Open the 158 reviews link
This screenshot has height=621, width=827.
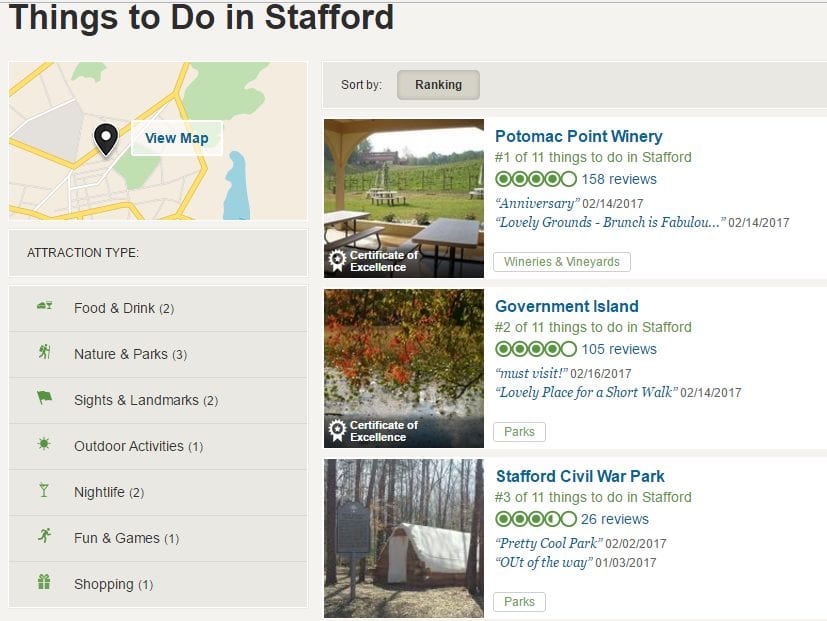(619, 179)
